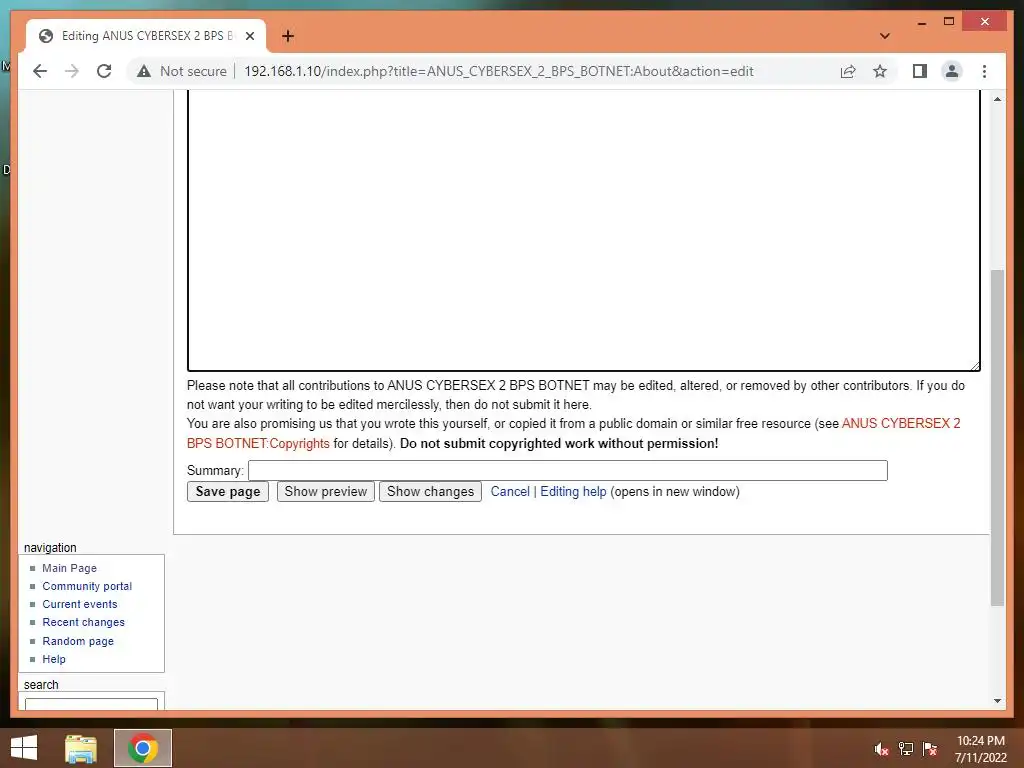1024x768 pixels.
Task: Open Chrome three-dot menu
Action: tap(984, 71)
